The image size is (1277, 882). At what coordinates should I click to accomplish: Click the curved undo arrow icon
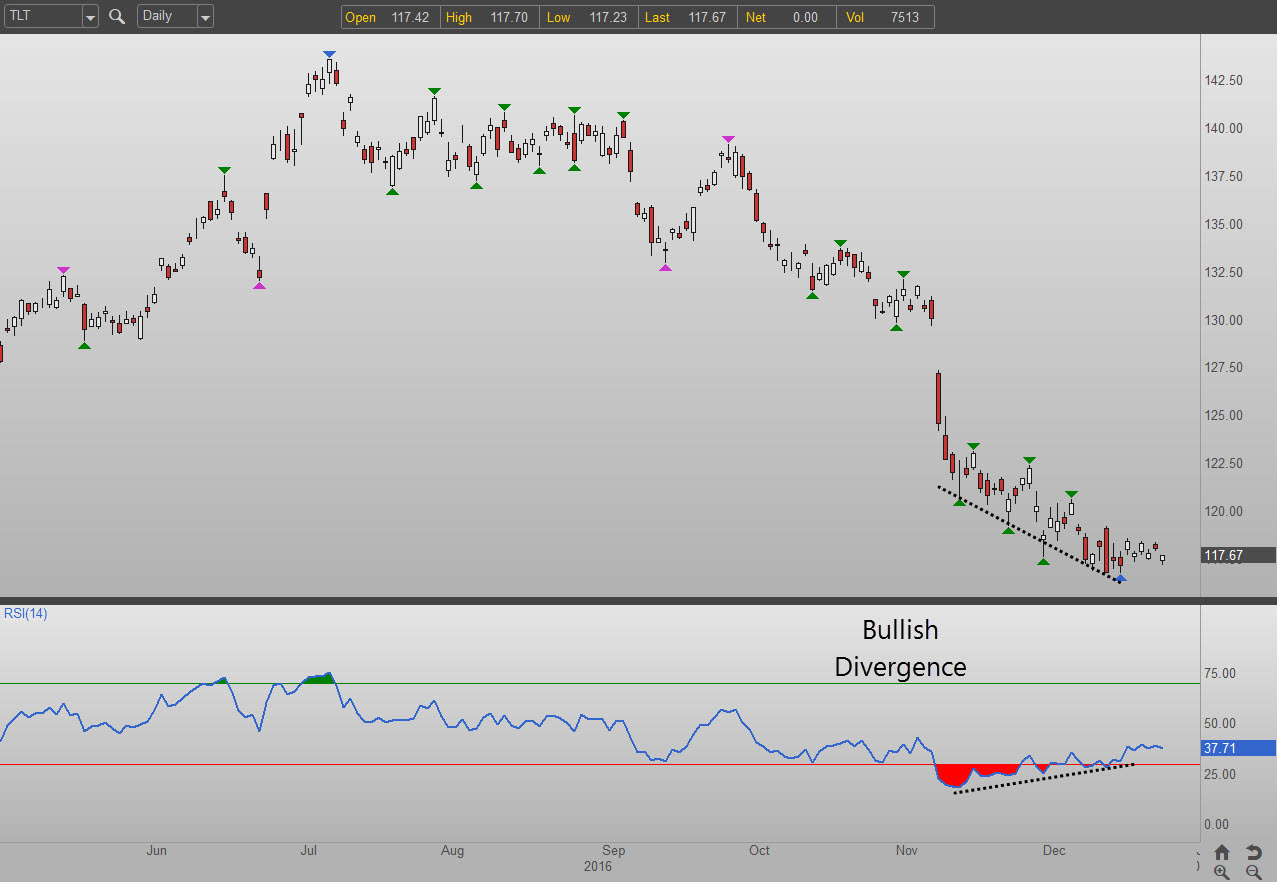[x=1253, y=852]
